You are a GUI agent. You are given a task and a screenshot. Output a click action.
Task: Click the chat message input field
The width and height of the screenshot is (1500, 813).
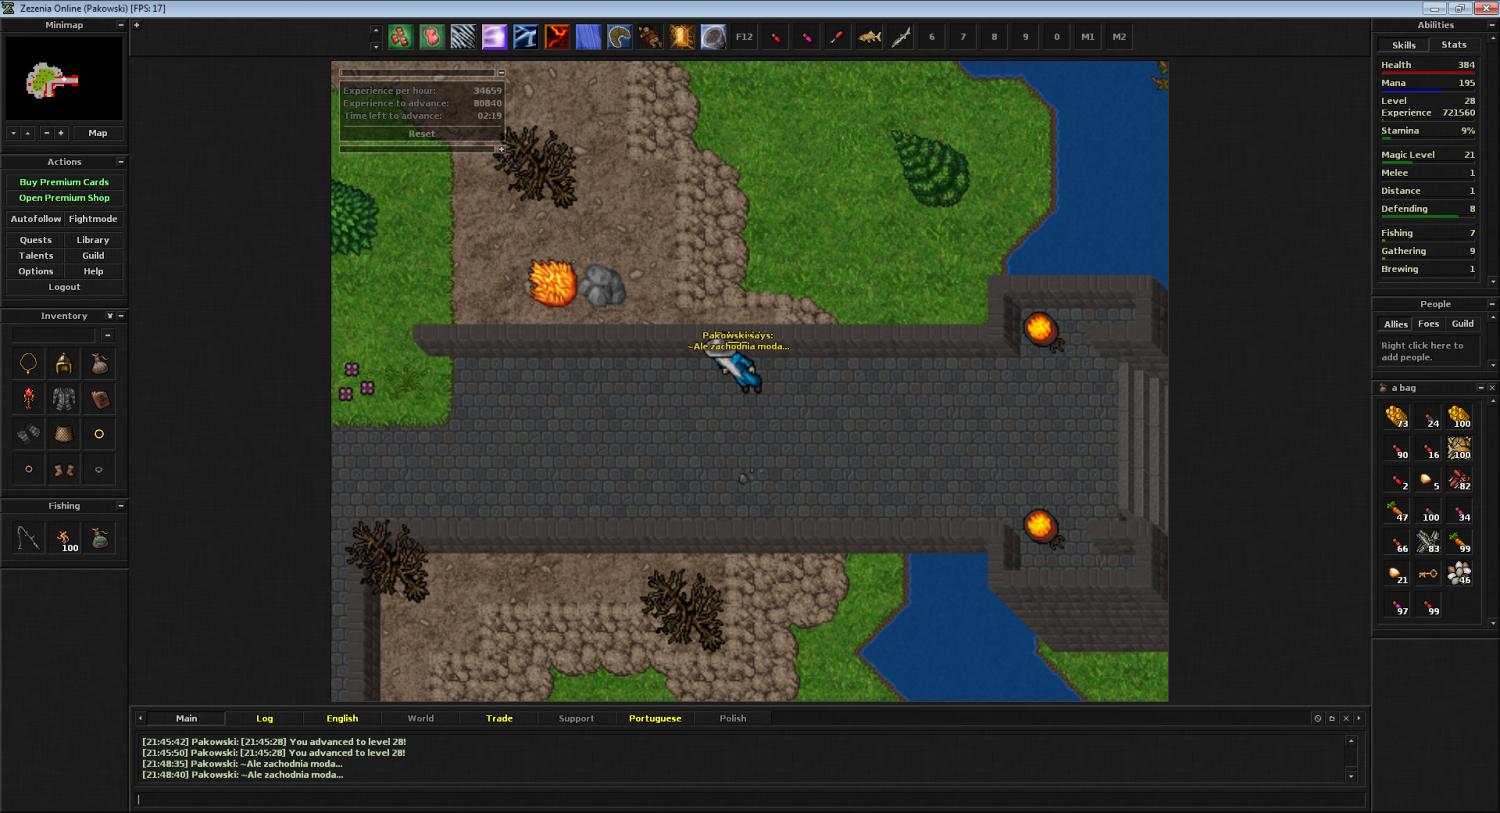tap(750, 799)
